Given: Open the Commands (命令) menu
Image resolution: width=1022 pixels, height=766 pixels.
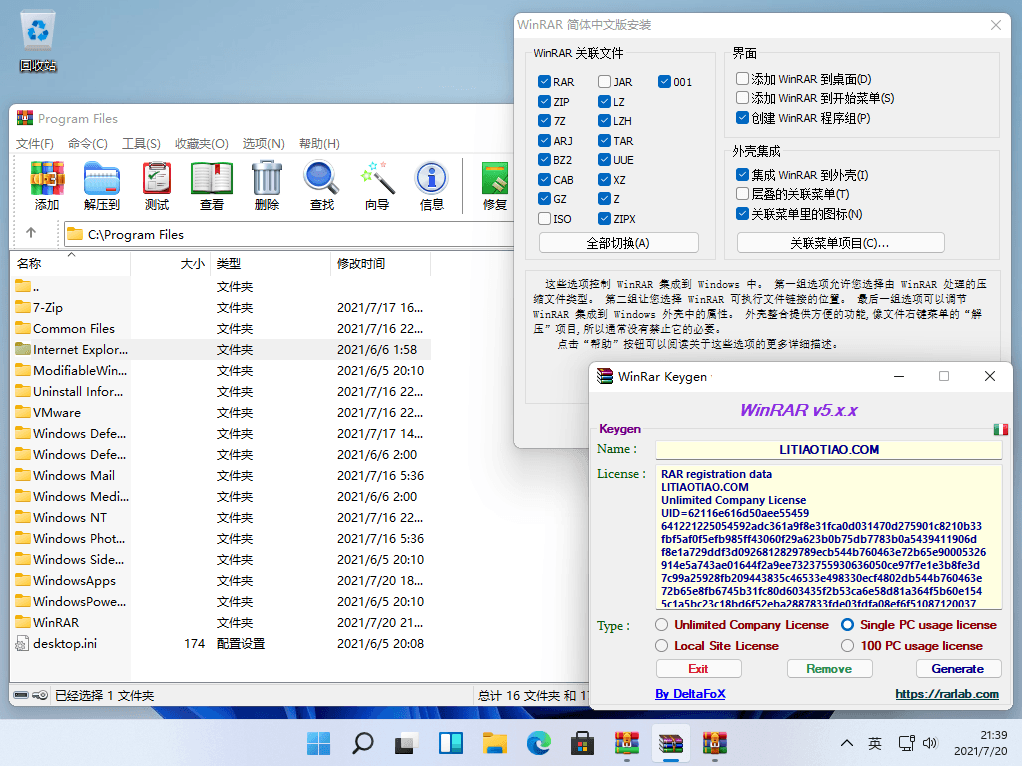Looking at the screenshot, I should pos(87,143).
